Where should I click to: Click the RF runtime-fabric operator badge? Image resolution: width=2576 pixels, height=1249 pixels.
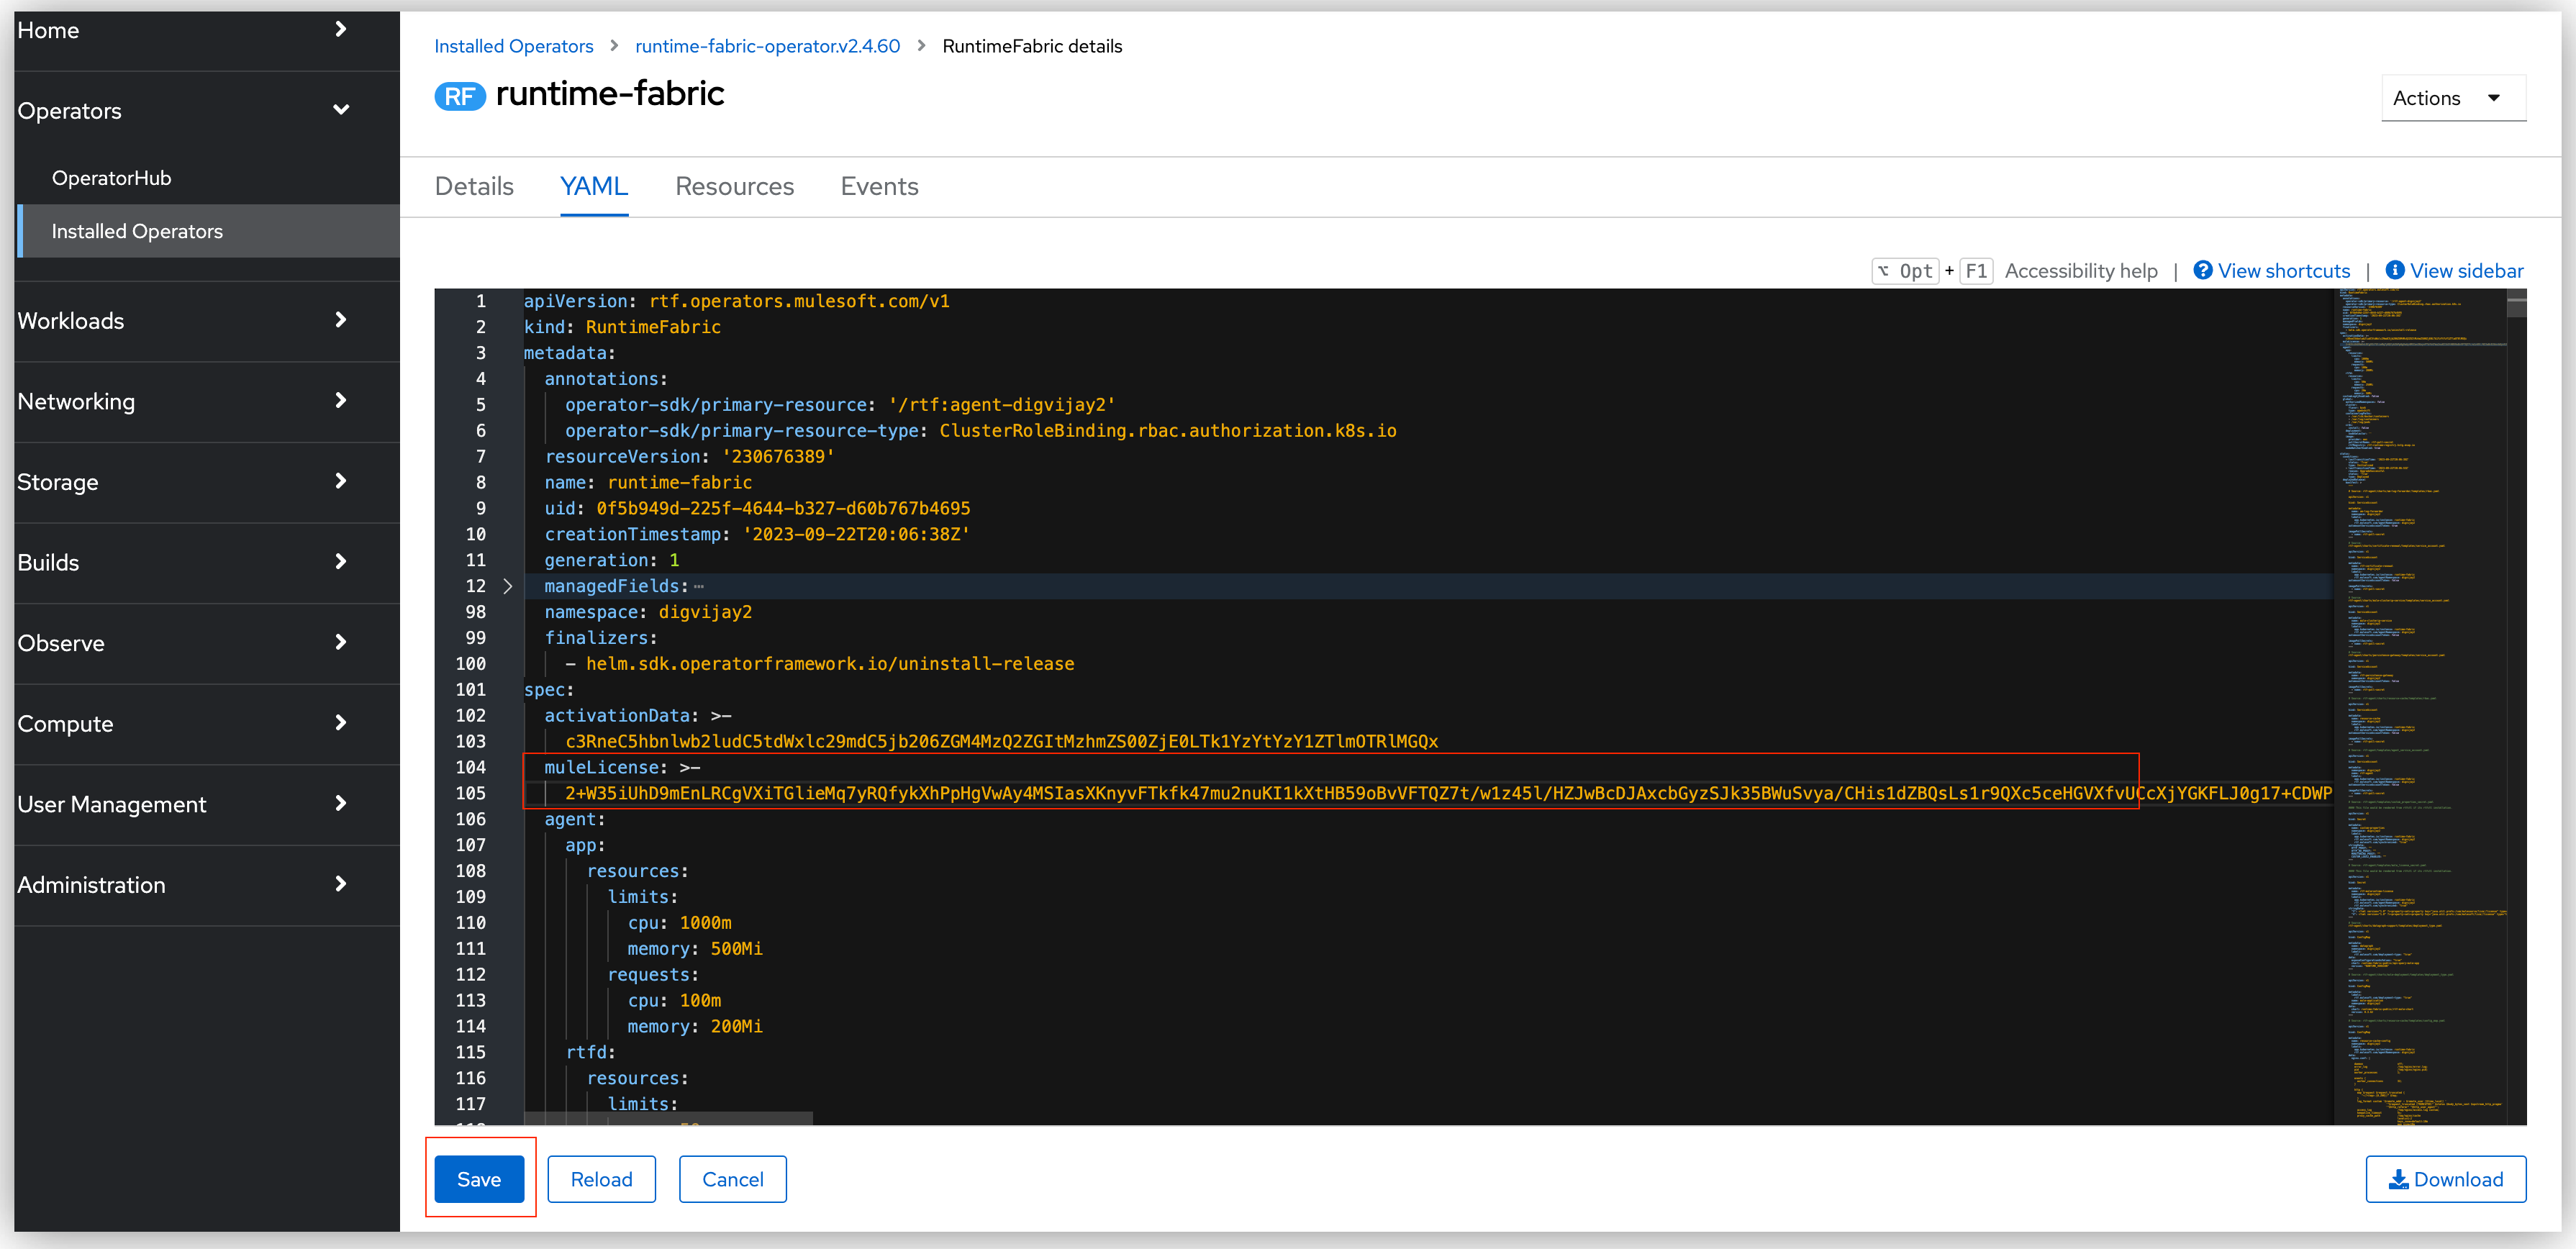pos(460,96)
